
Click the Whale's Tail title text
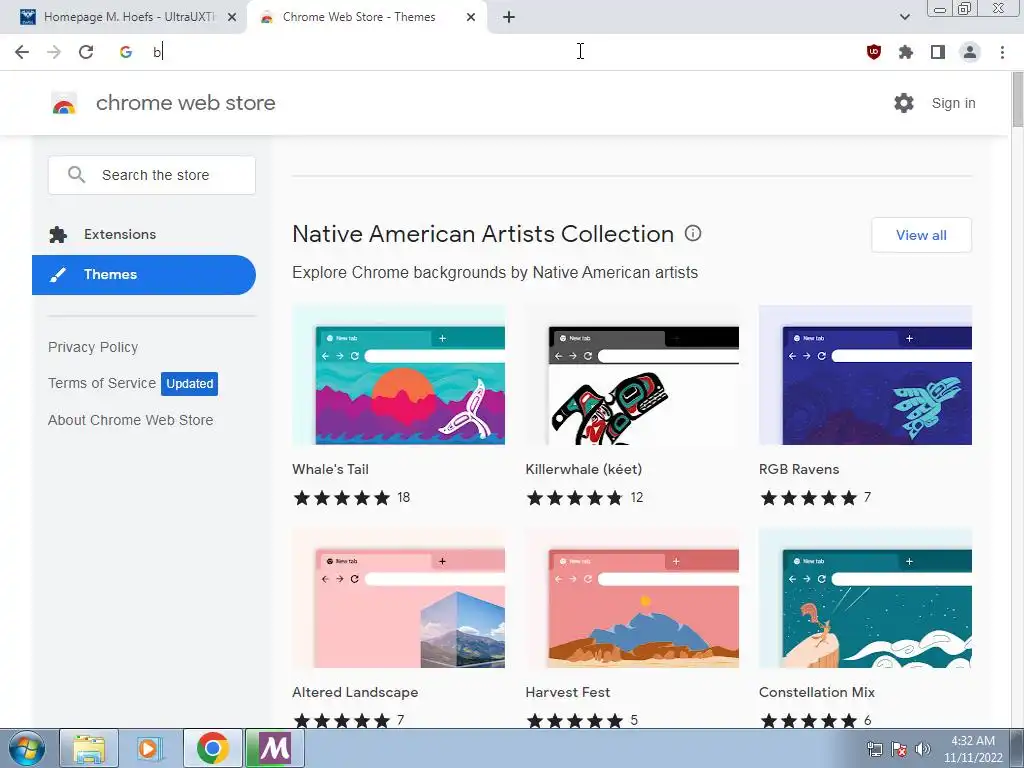[x=330, y=470]
